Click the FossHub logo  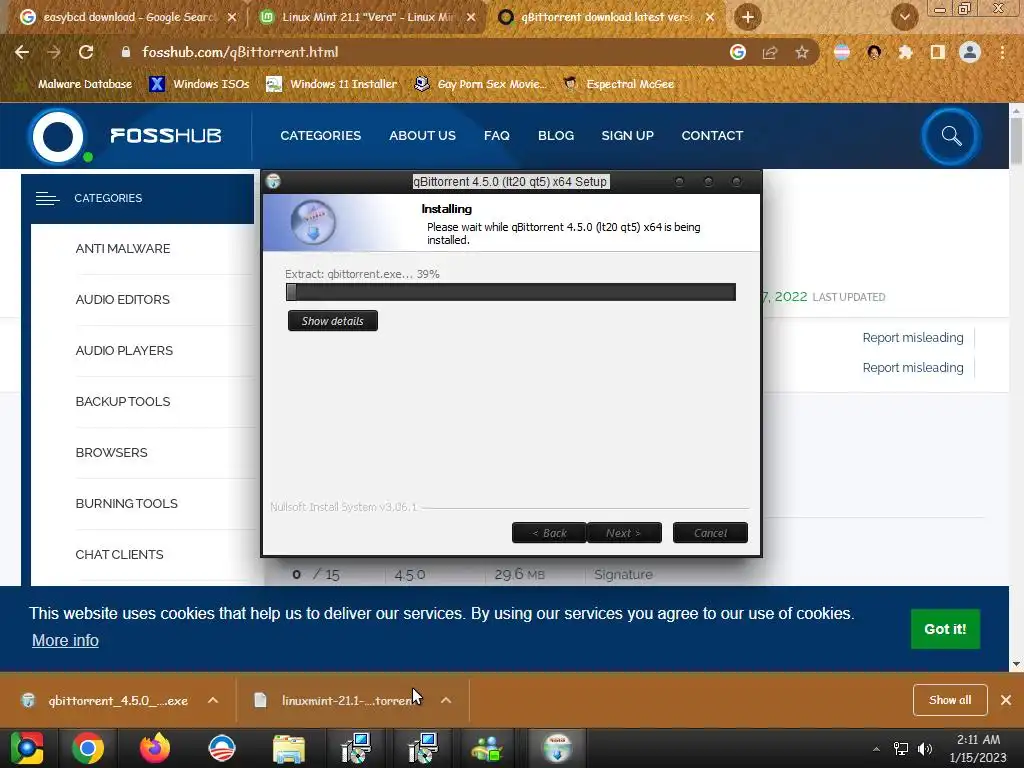[125, 136]
